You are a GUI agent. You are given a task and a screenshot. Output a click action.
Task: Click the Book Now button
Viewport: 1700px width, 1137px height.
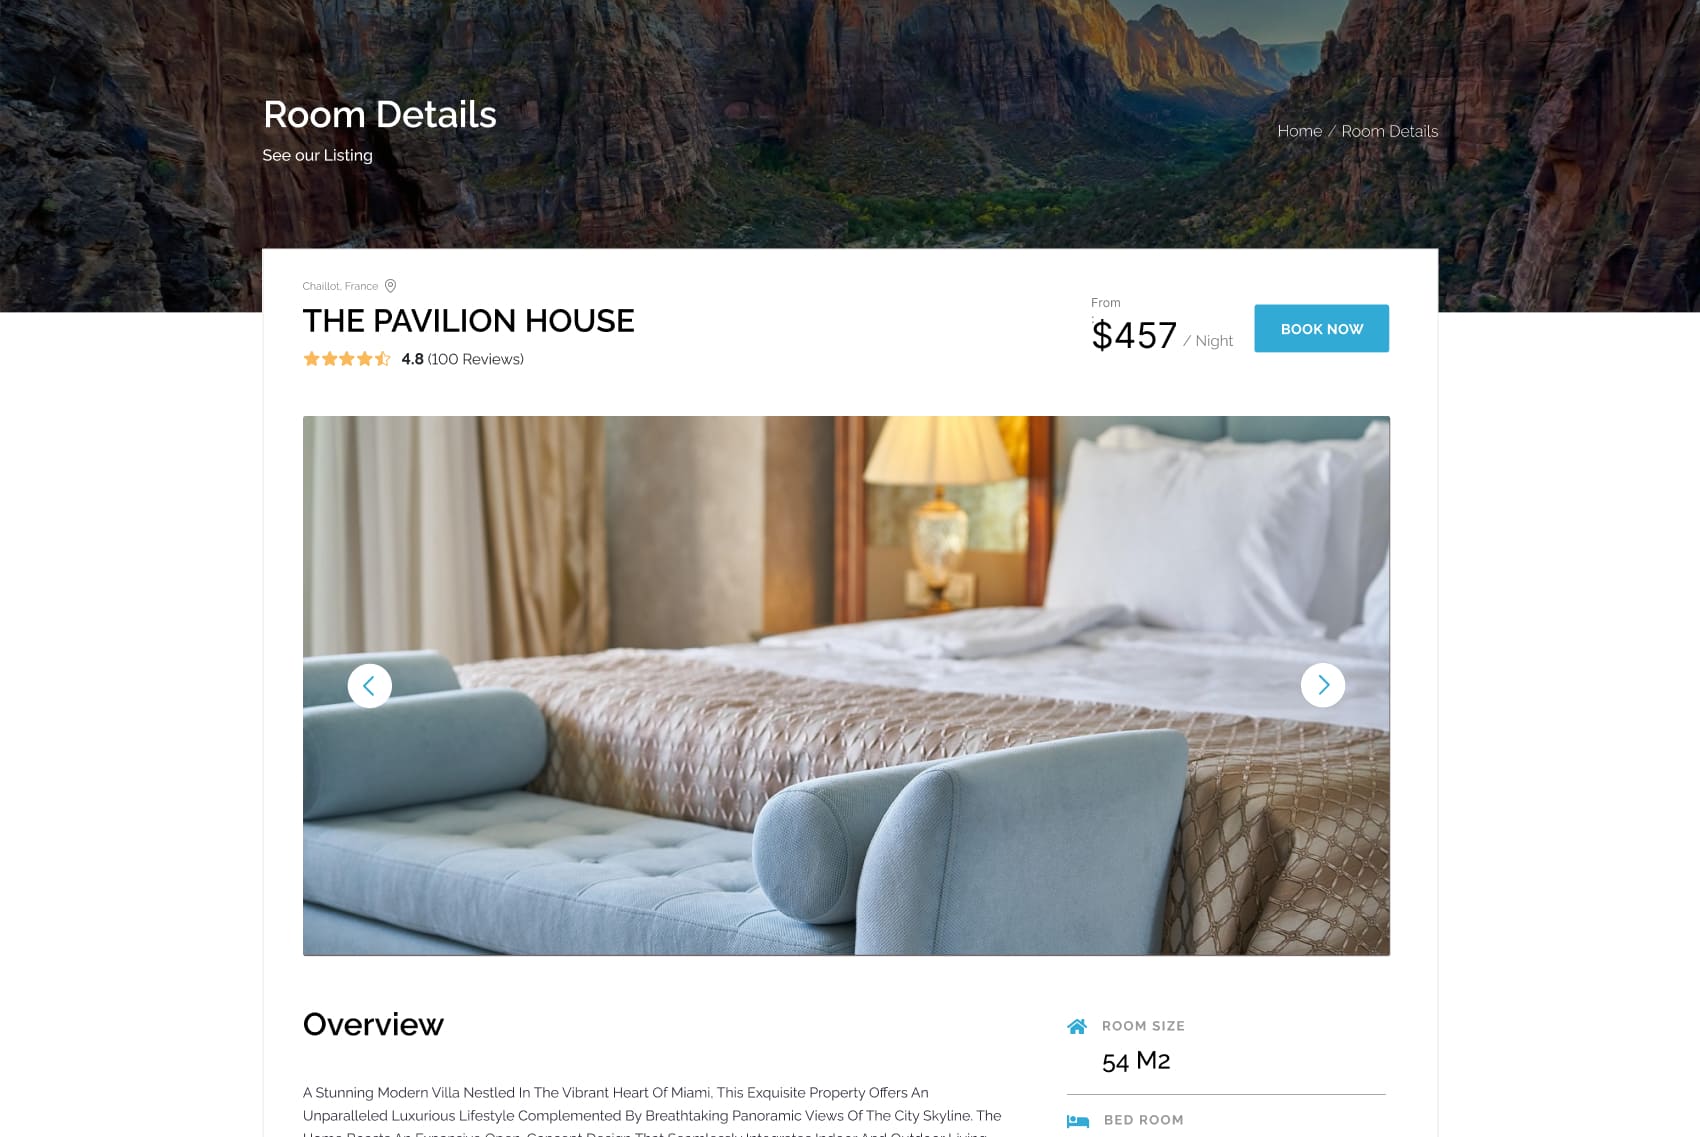(x=1321, y=328)
